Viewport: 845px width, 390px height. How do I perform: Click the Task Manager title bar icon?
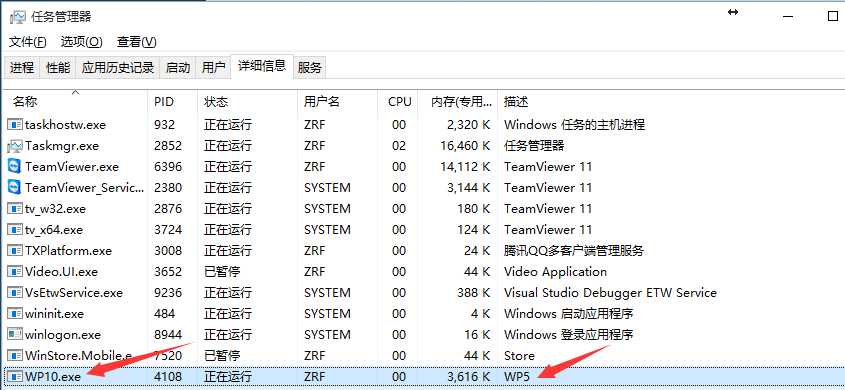pos(18,17)
